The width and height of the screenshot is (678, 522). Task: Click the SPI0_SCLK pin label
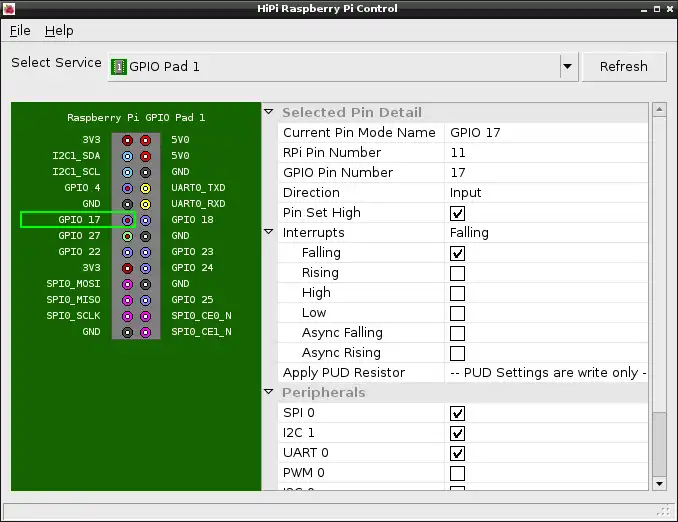(x=73, y=316)
